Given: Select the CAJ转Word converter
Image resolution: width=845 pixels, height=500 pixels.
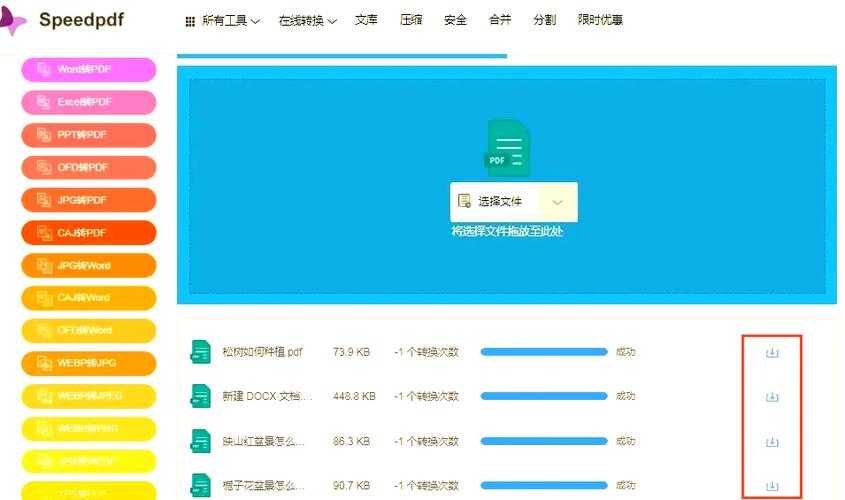Looking at the screenshot, I should click(89, 297).
